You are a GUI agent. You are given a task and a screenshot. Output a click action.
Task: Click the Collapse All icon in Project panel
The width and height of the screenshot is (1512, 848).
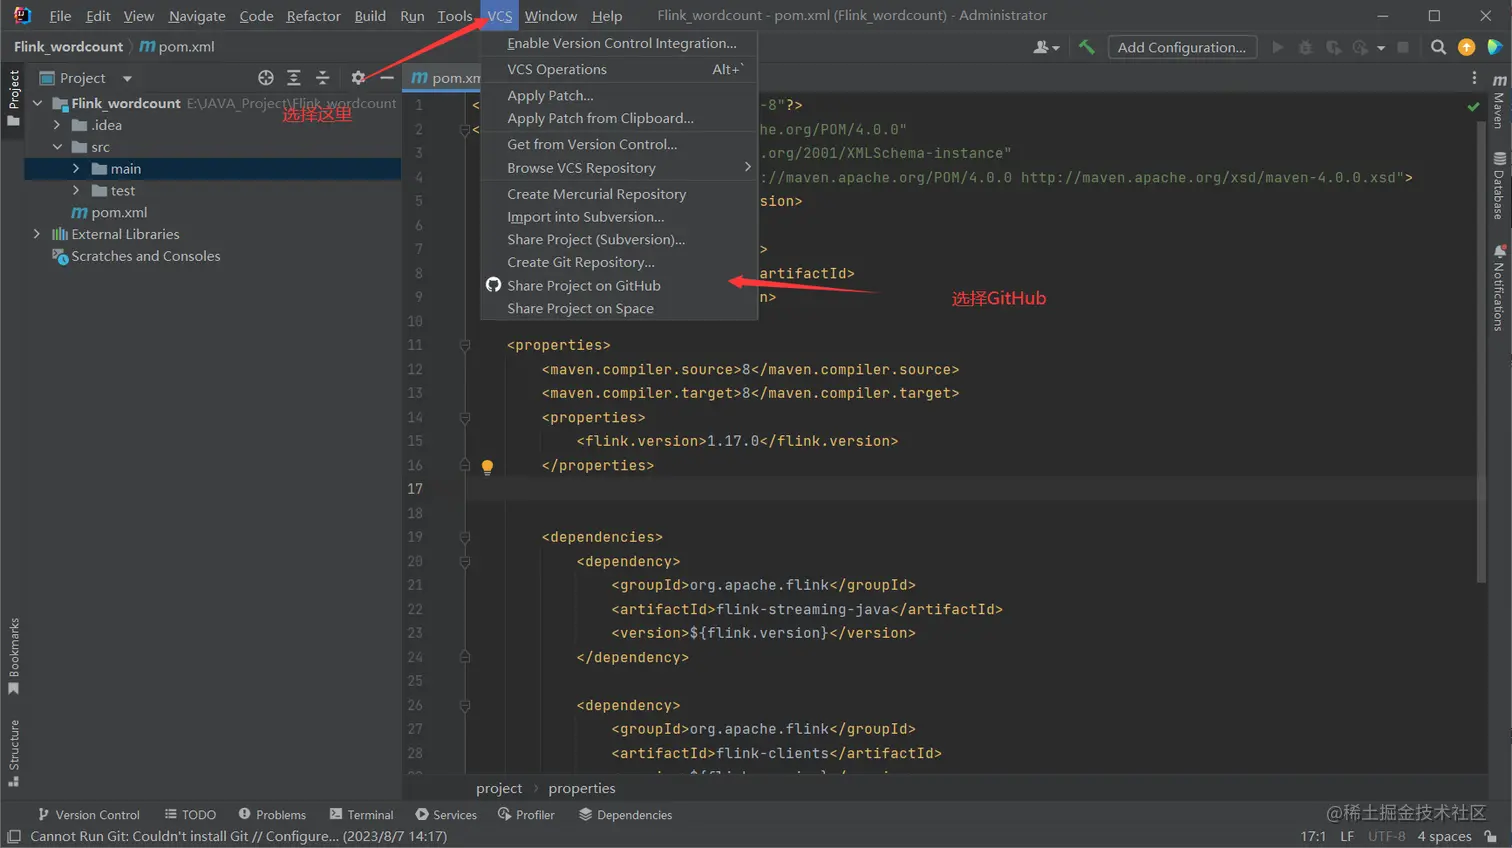click(x=322, y=78)
